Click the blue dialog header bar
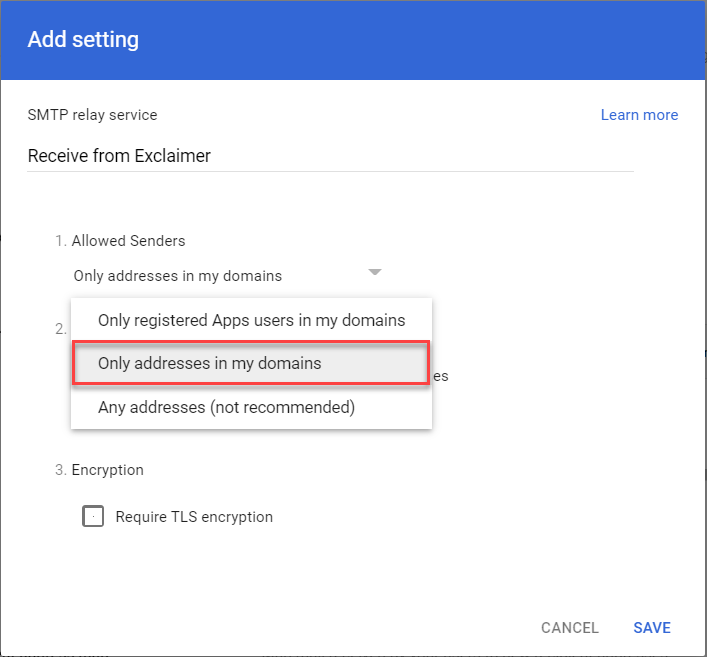 click(x=400, y=40)
